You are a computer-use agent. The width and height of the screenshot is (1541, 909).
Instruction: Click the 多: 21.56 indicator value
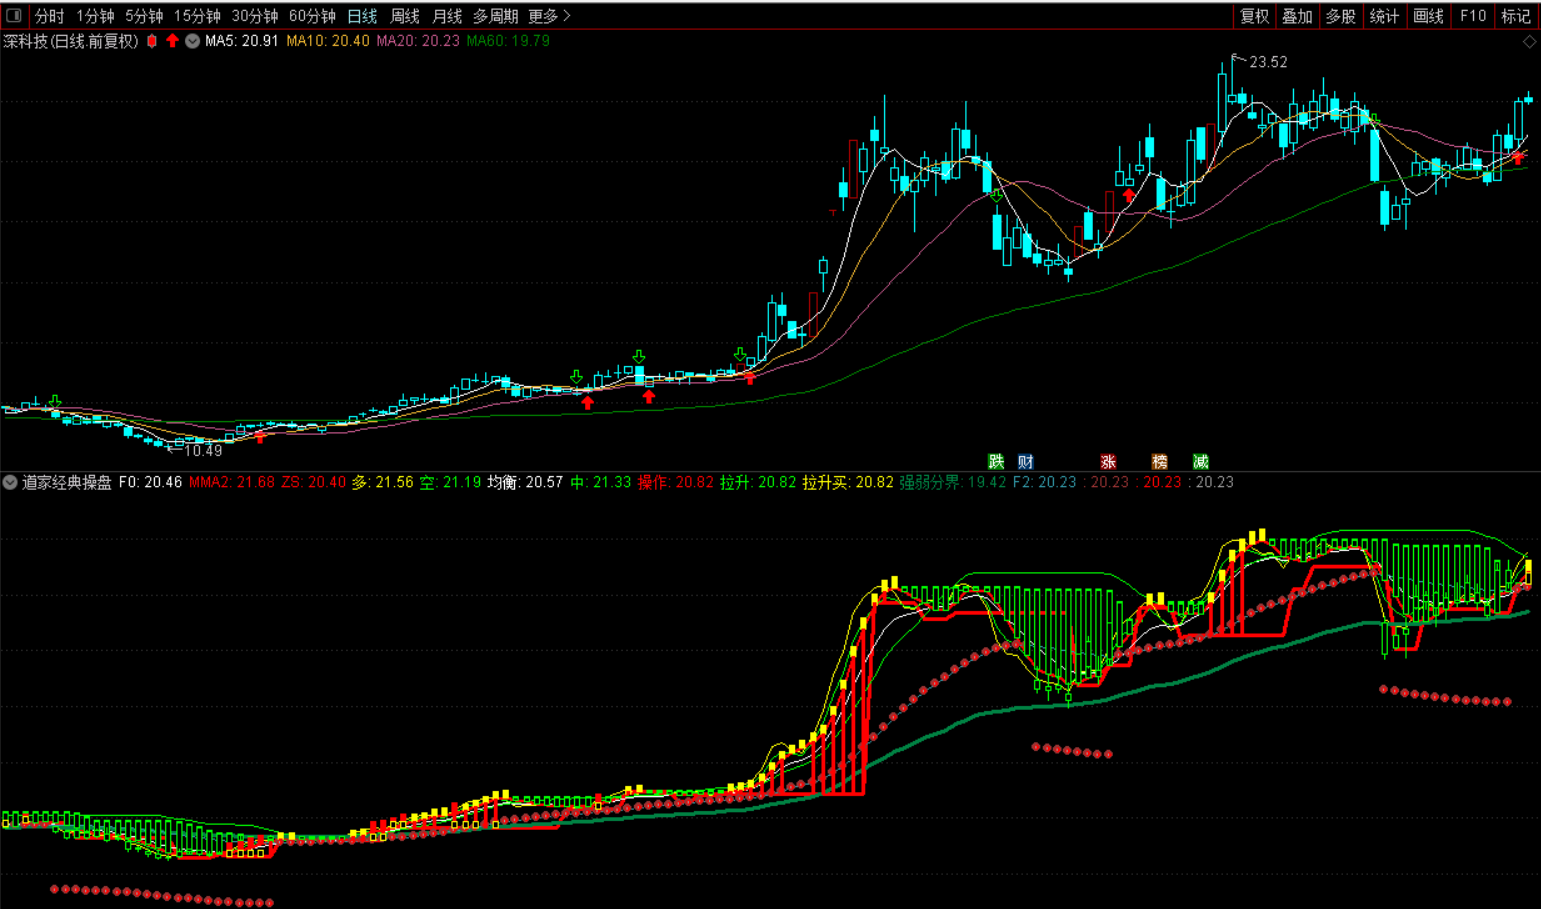382,482
